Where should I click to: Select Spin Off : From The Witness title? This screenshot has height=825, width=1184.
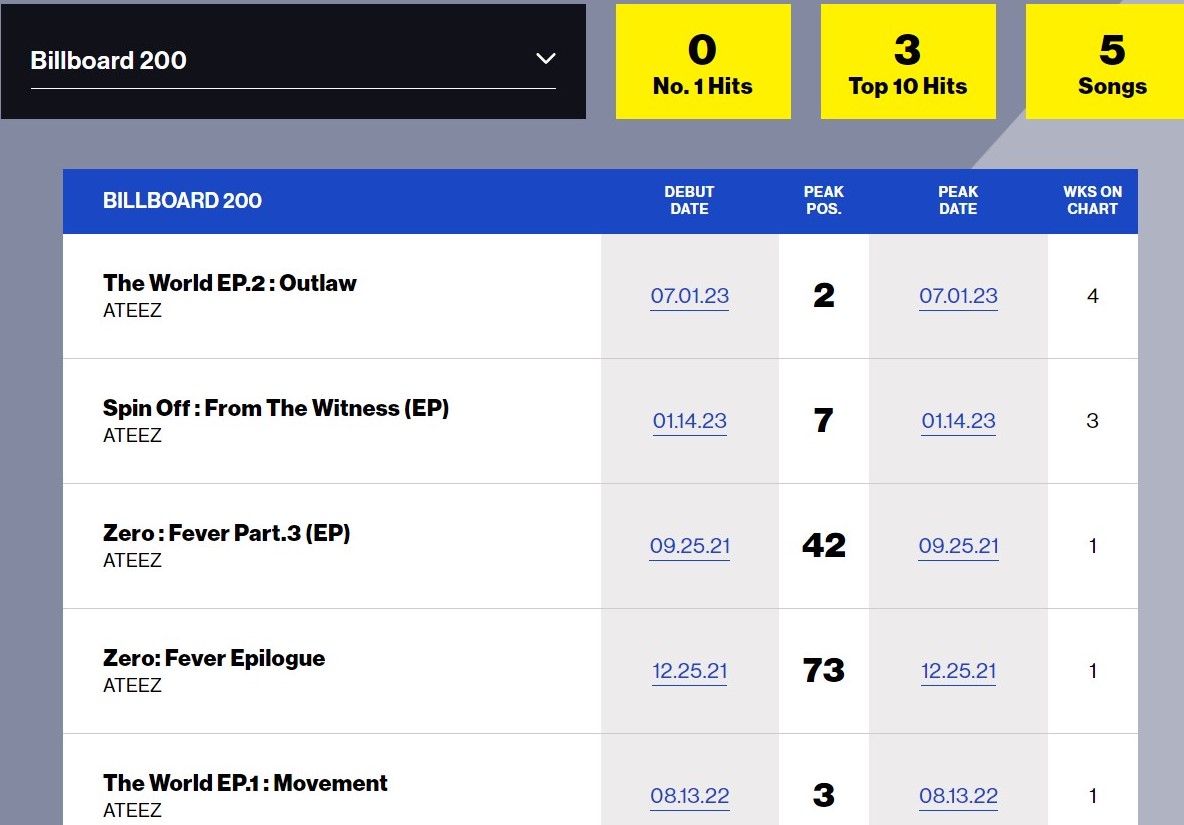click(x=276, y=408)
